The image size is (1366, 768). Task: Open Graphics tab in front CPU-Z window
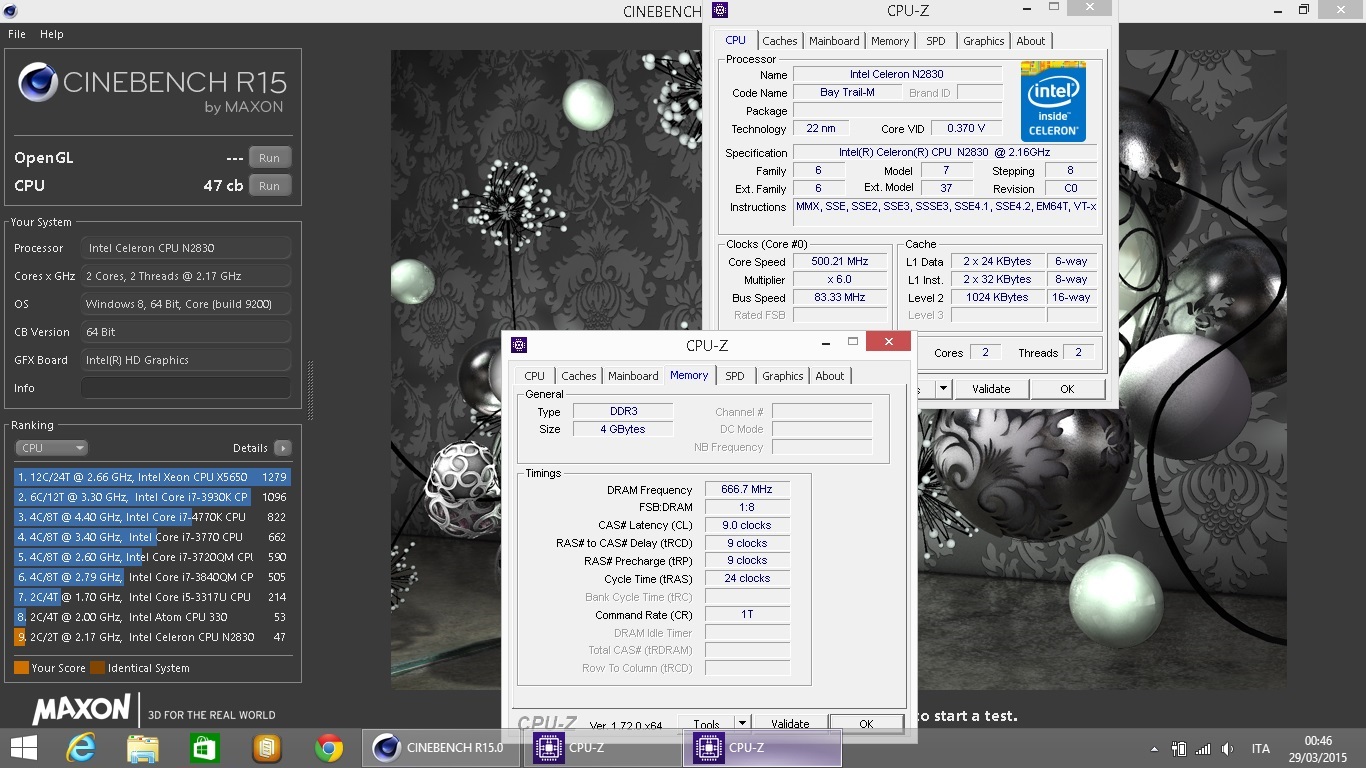(783, 376)
